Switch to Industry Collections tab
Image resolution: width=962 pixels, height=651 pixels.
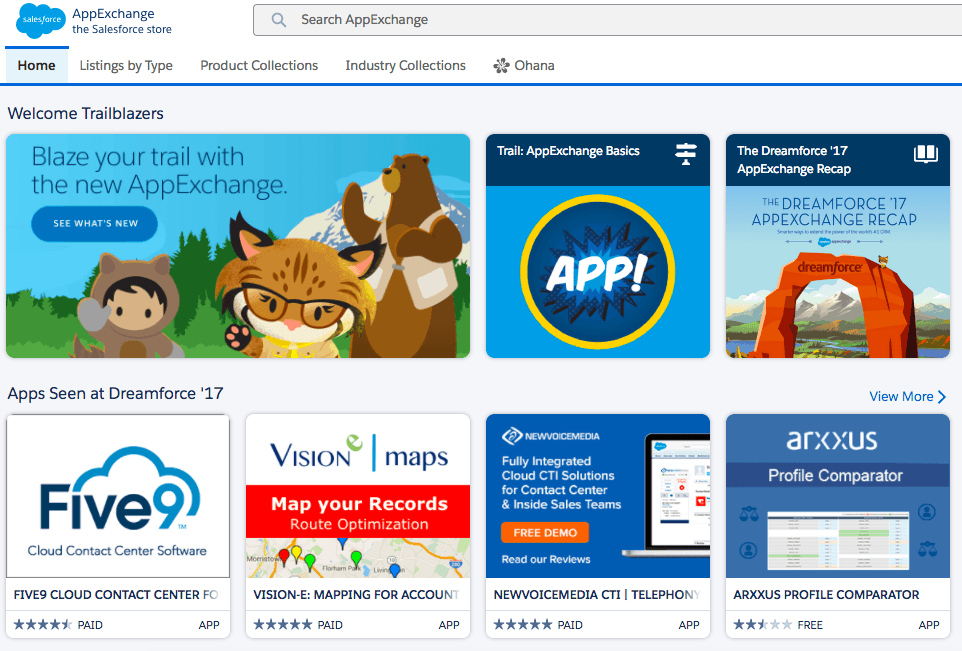click(x=406, y=66)
